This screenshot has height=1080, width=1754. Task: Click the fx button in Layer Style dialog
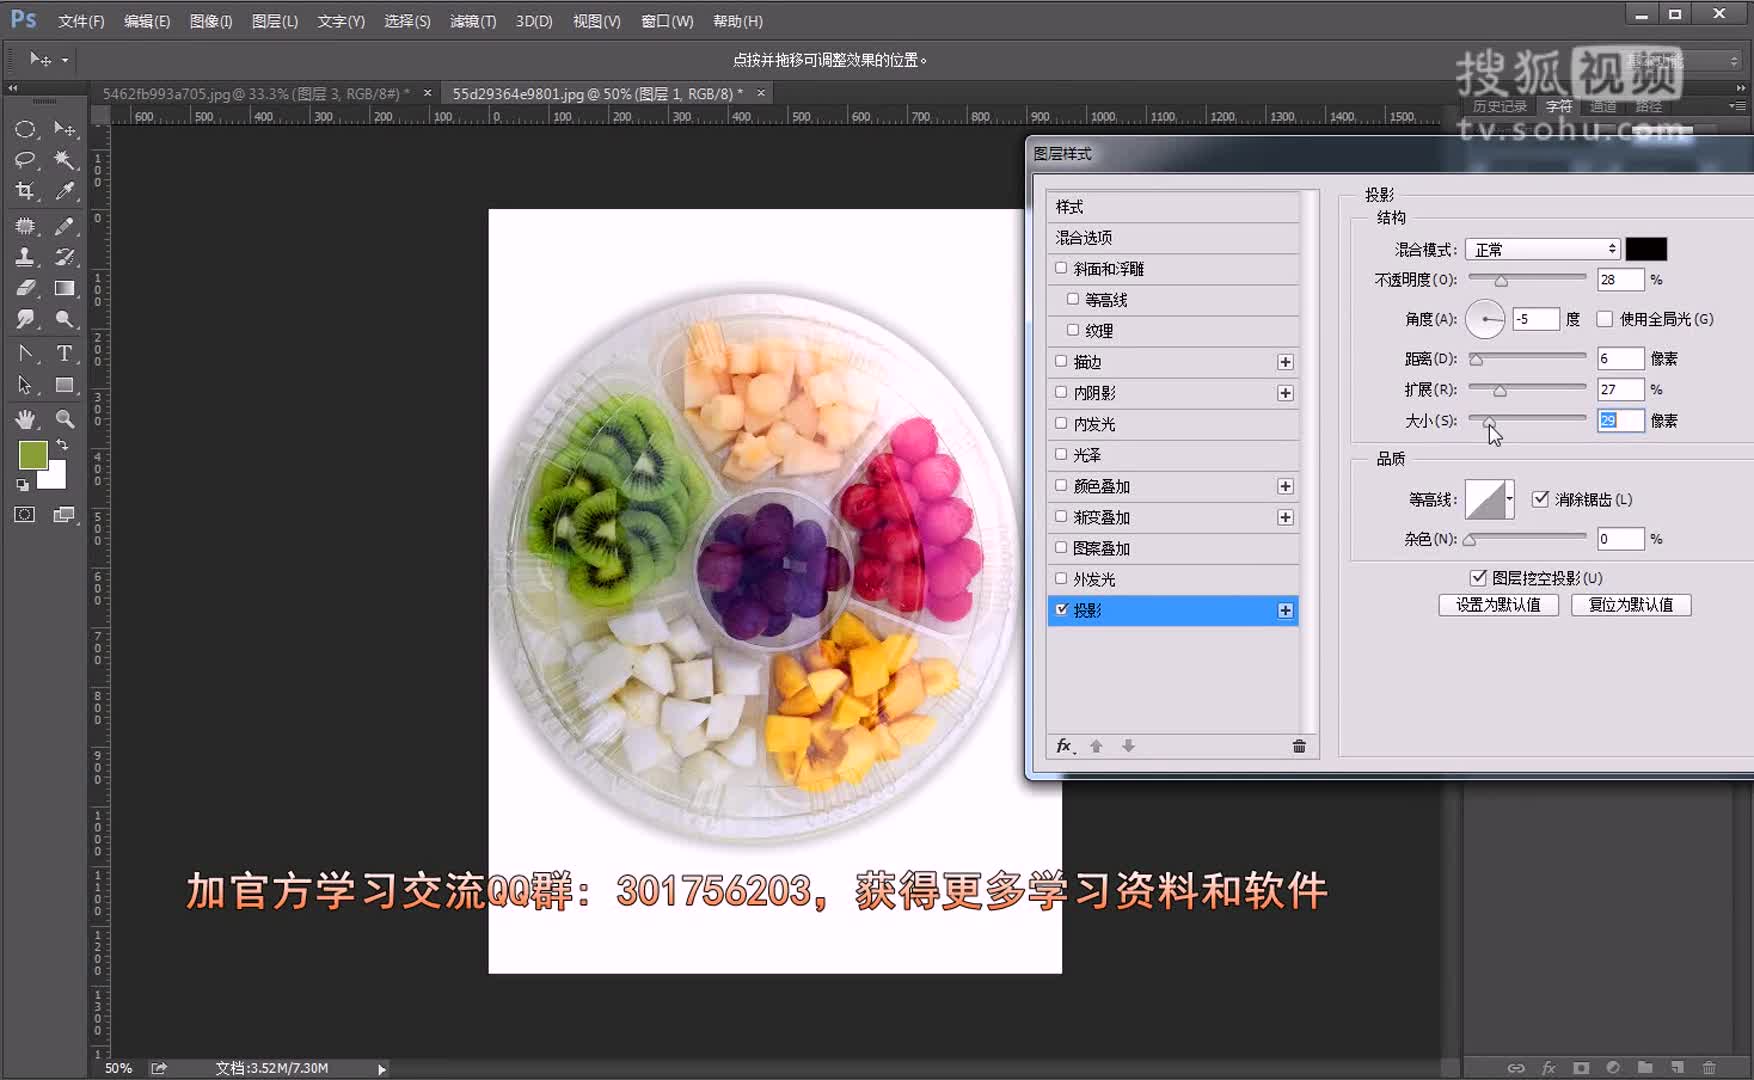pos(1066,746)
